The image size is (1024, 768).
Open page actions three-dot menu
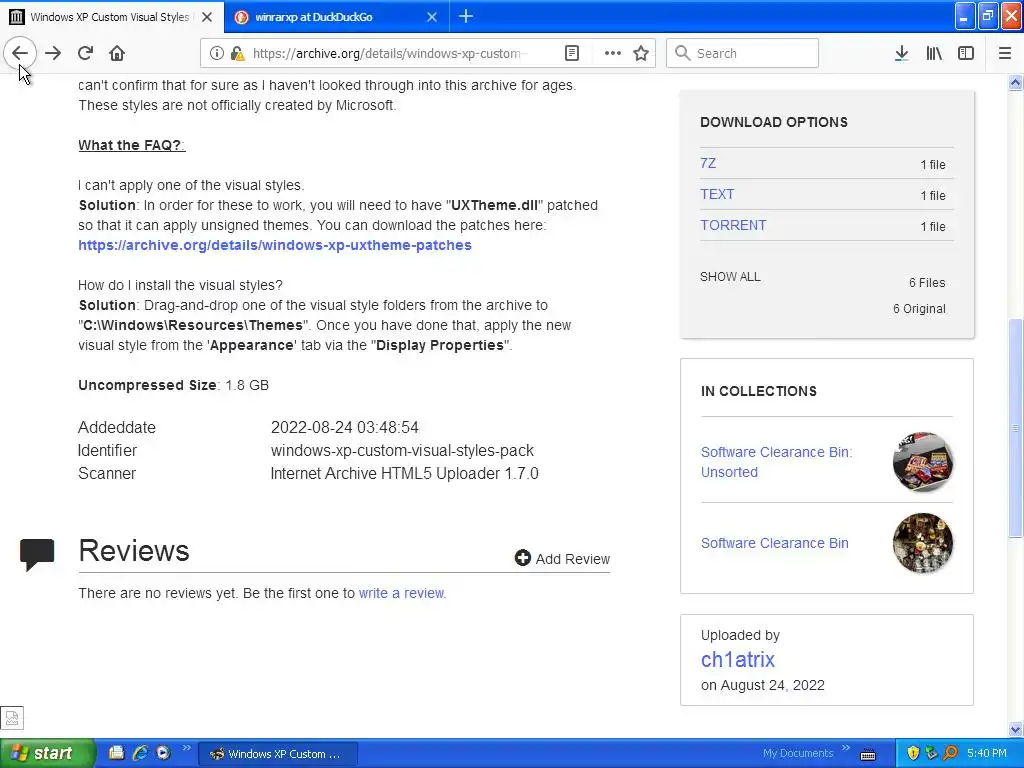(613, 53)
